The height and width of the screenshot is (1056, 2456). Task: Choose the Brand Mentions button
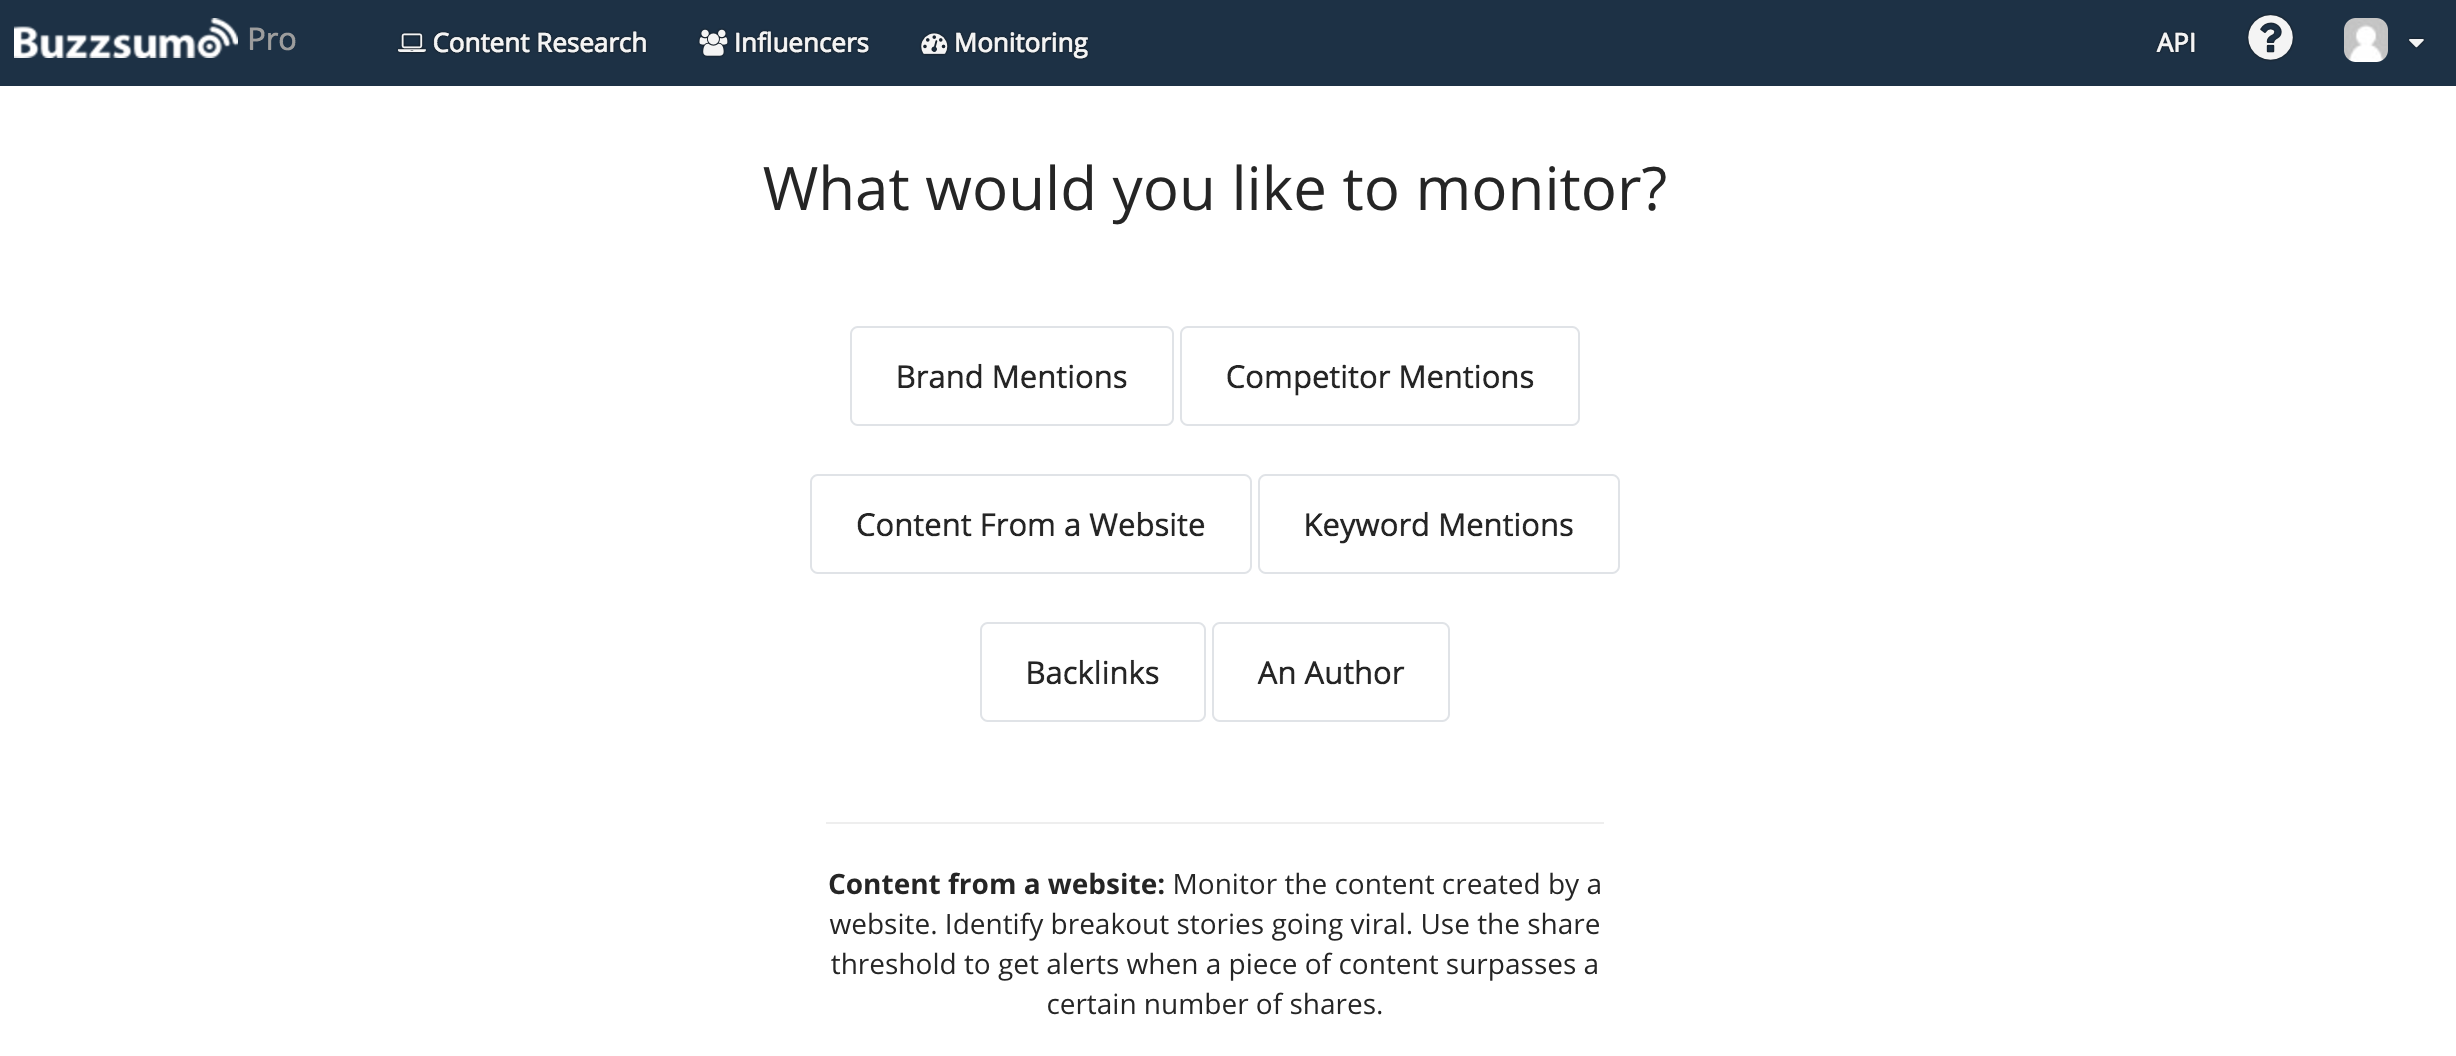1011,376
